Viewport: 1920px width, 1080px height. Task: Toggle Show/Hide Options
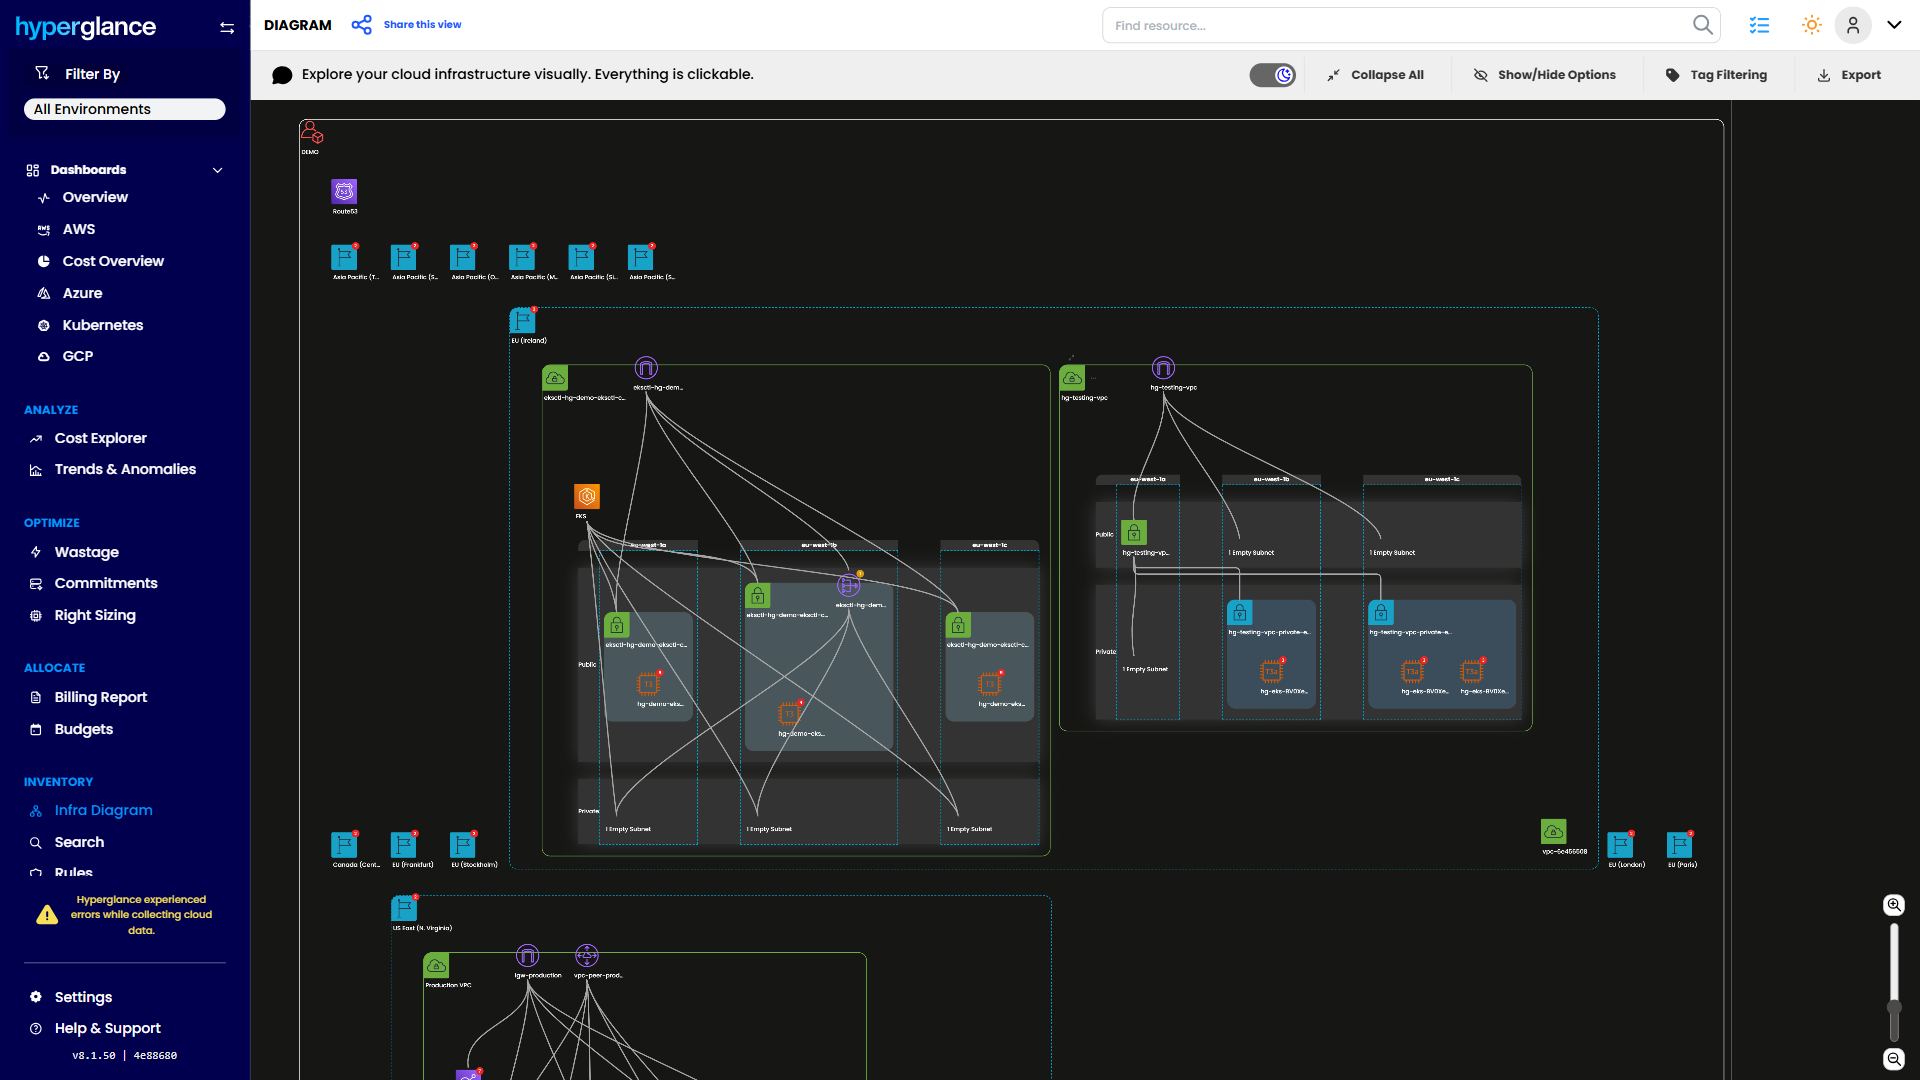coord(1545,75)
